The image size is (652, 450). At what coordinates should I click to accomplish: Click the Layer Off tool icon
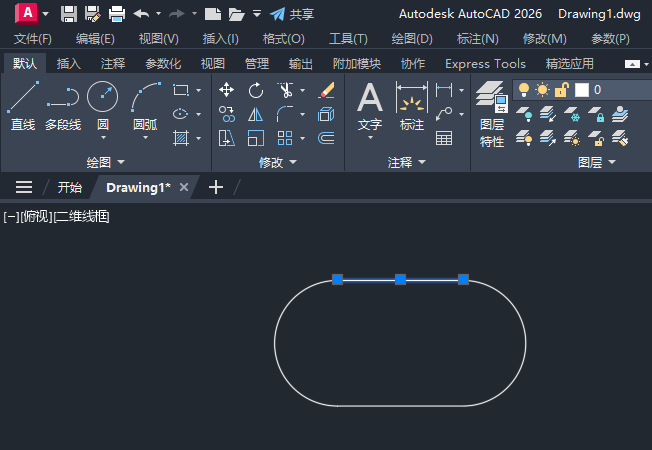pyautogui.click(x=524, y=114)
